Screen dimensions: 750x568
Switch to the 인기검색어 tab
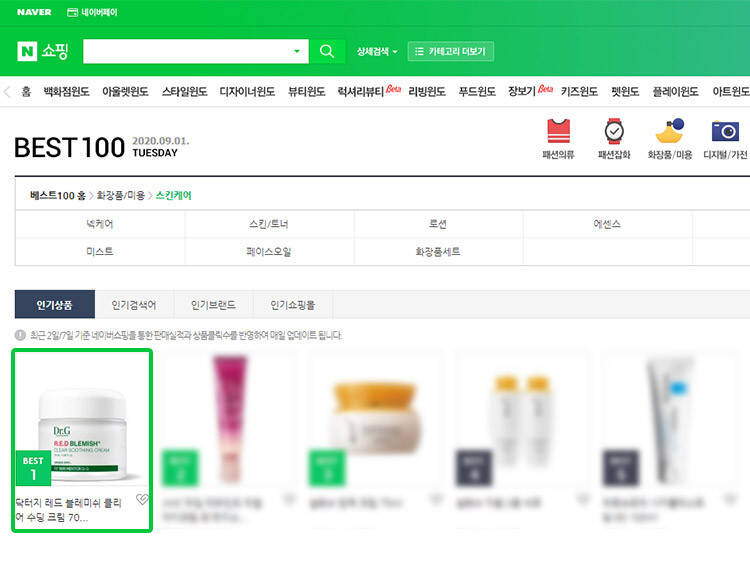tap(135, 304)
